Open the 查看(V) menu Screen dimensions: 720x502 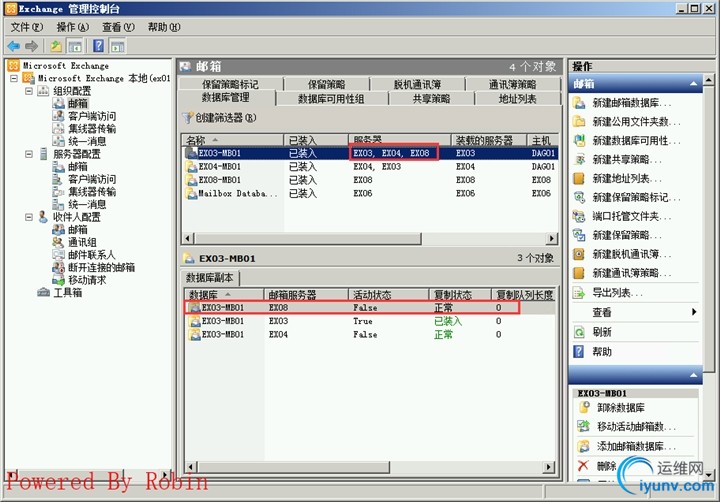(118, 27)
